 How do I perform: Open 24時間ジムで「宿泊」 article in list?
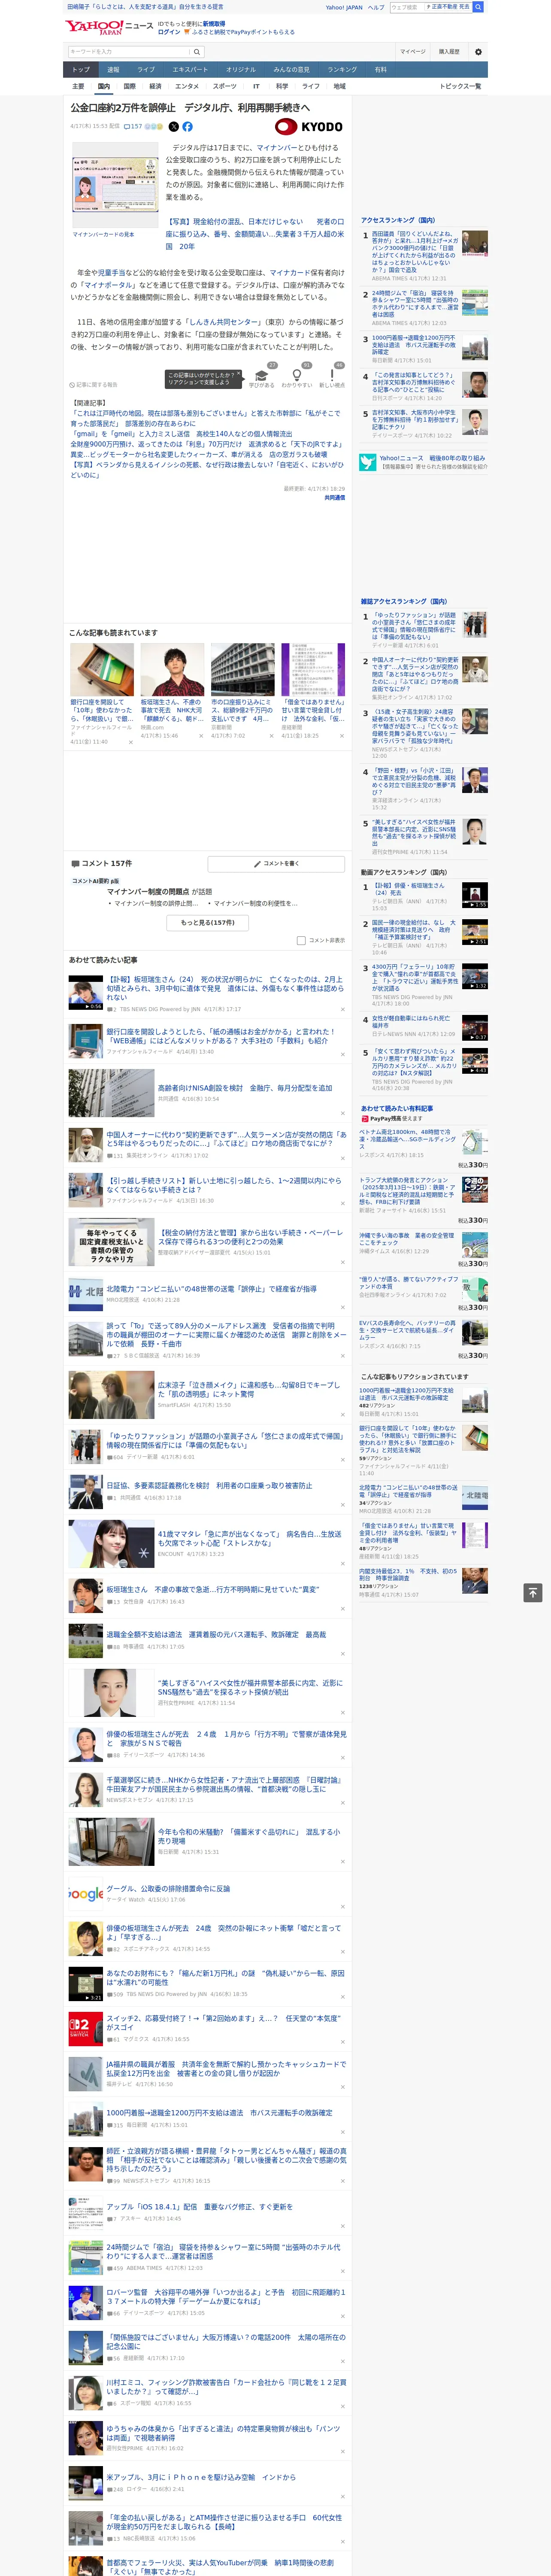(x=223, y=2251)
